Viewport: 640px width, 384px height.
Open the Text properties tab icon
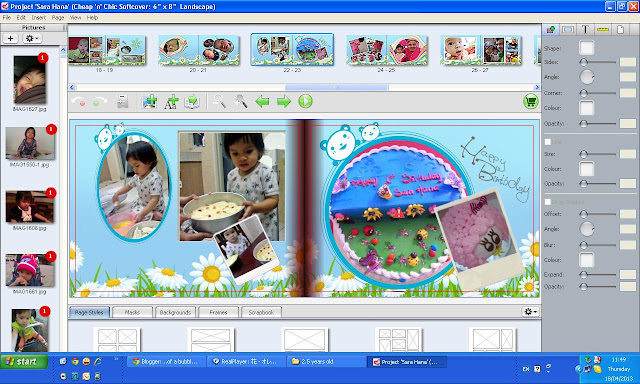585,29
